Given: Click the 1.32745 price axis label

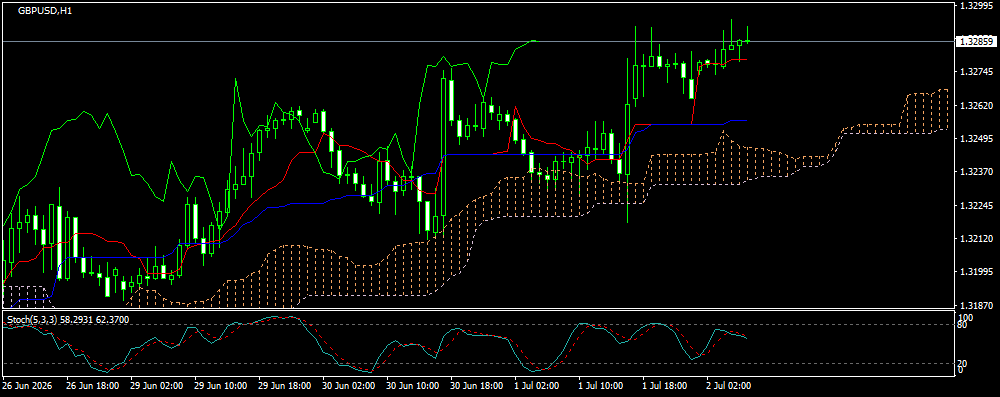Looking at the screenshot, I should click(x=976, y=72).
